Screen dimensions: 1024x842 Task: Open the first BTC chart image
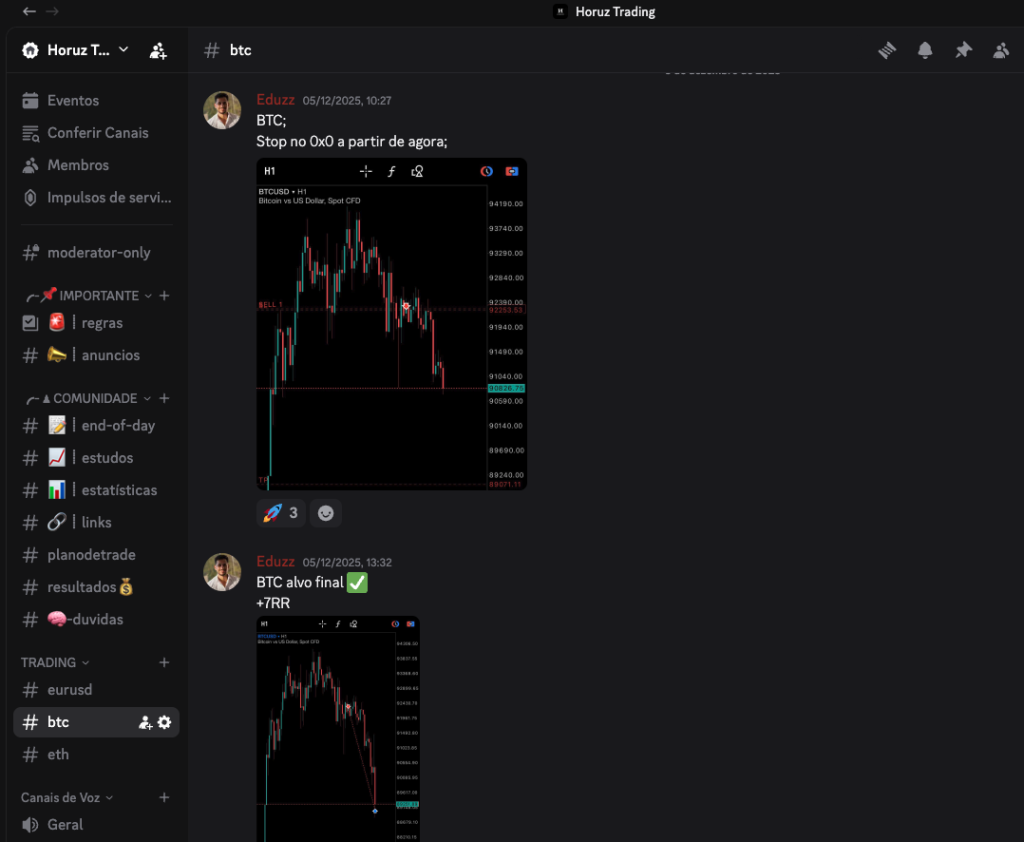(391, 324)
